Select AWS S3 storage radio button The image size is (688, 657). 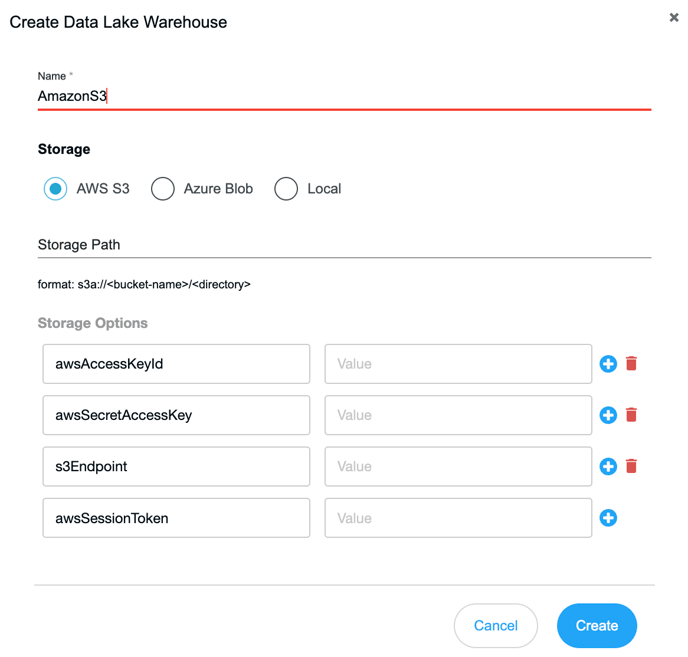[x=55, y=189]
